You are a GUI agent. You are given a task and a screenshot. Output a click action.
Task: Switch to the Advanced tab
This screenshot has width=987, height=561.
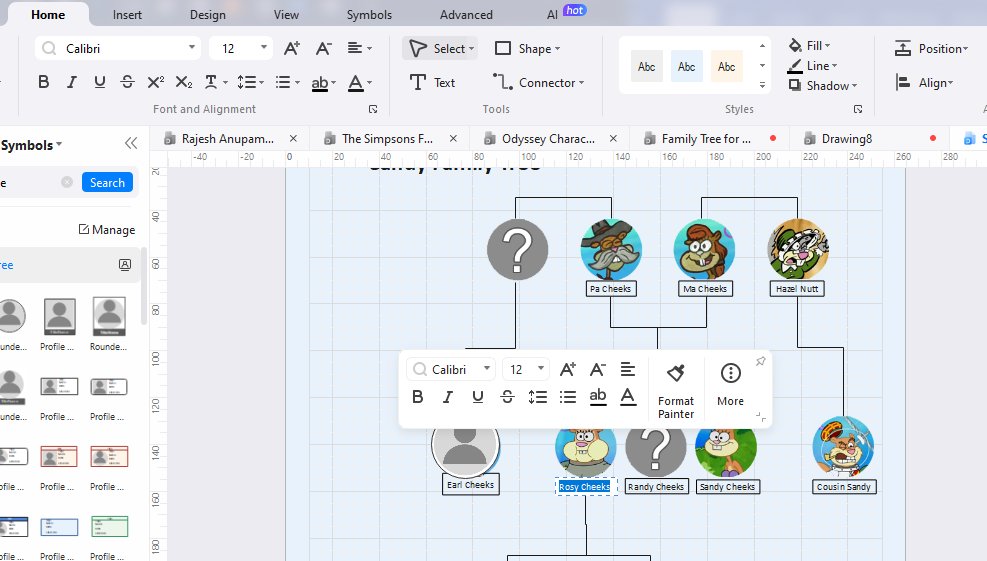pos(466,14)
